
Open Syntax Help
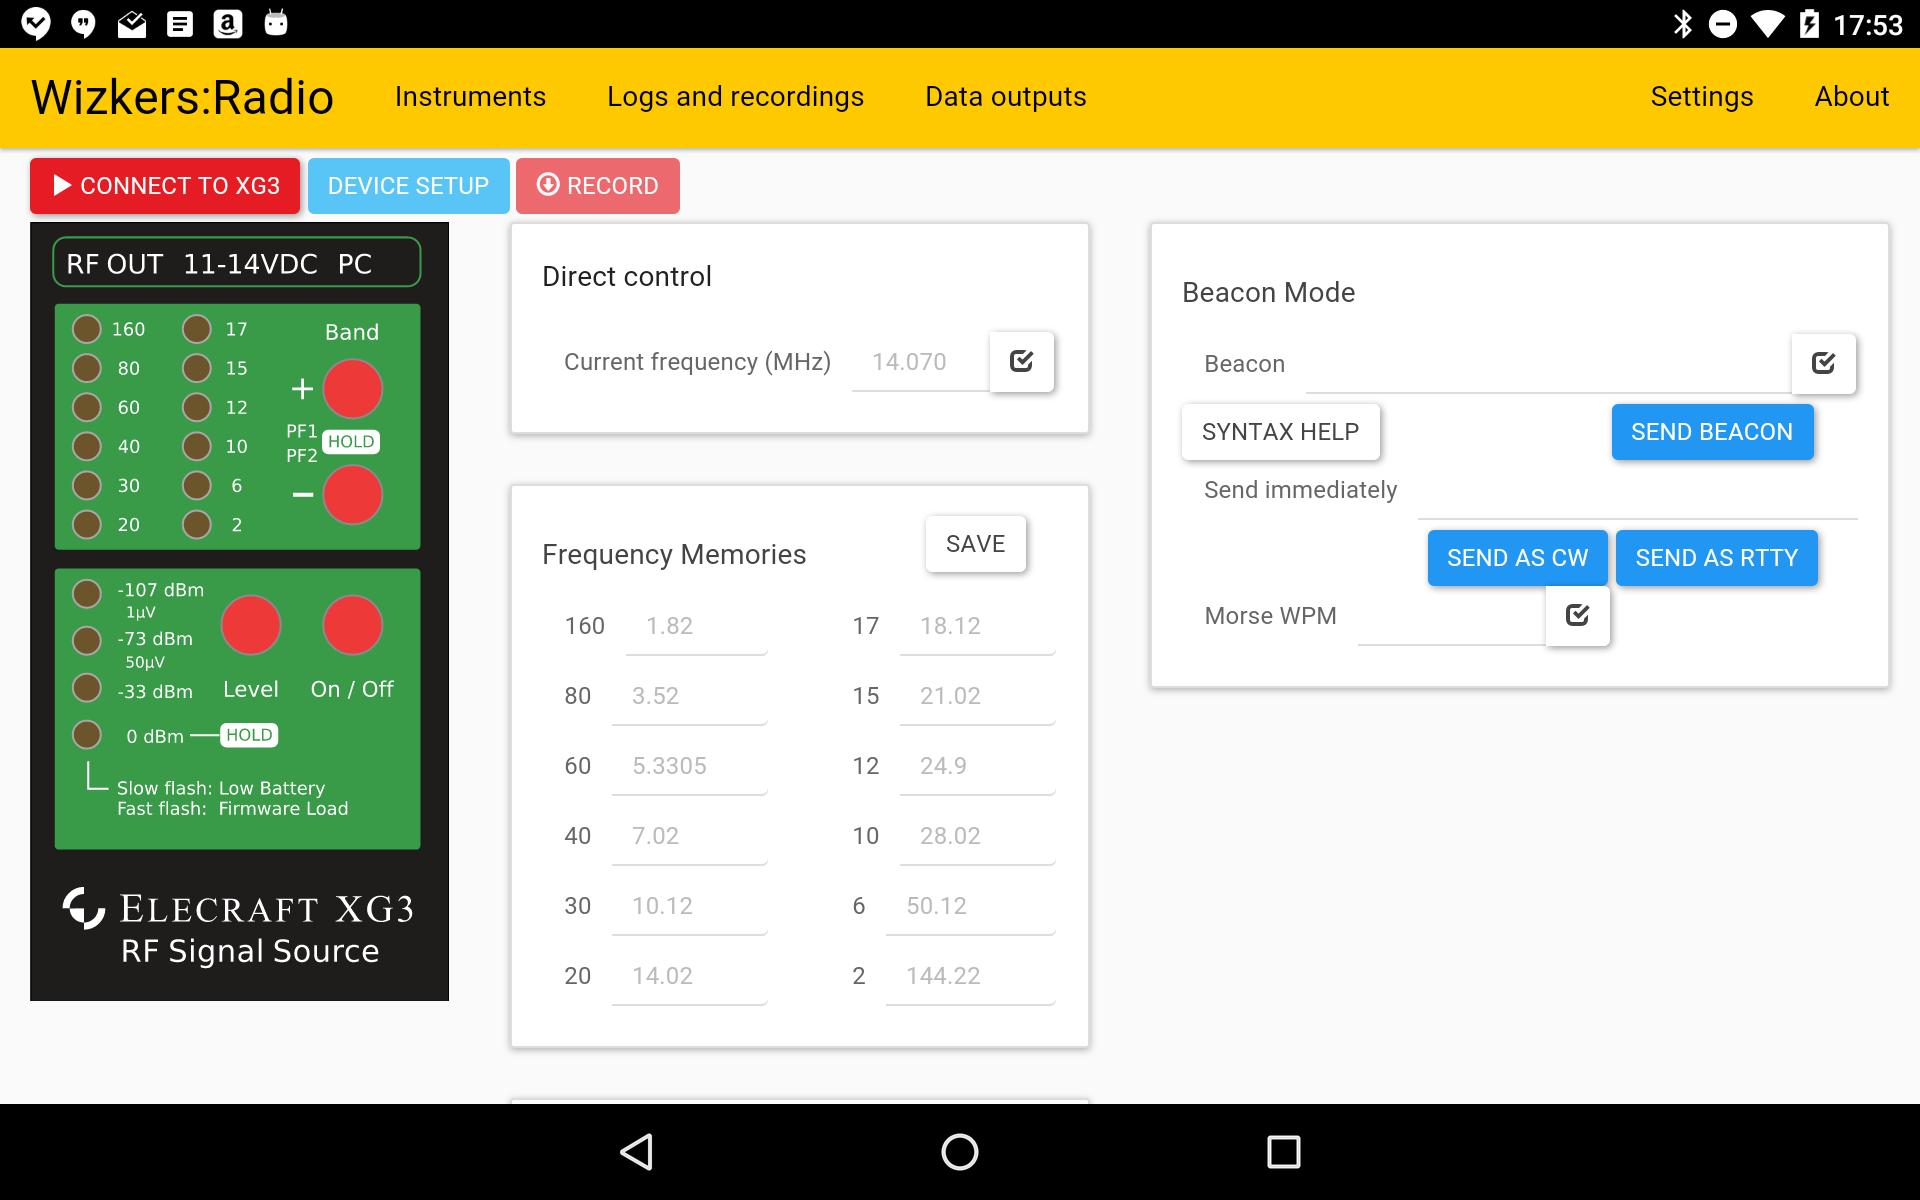1280,432
